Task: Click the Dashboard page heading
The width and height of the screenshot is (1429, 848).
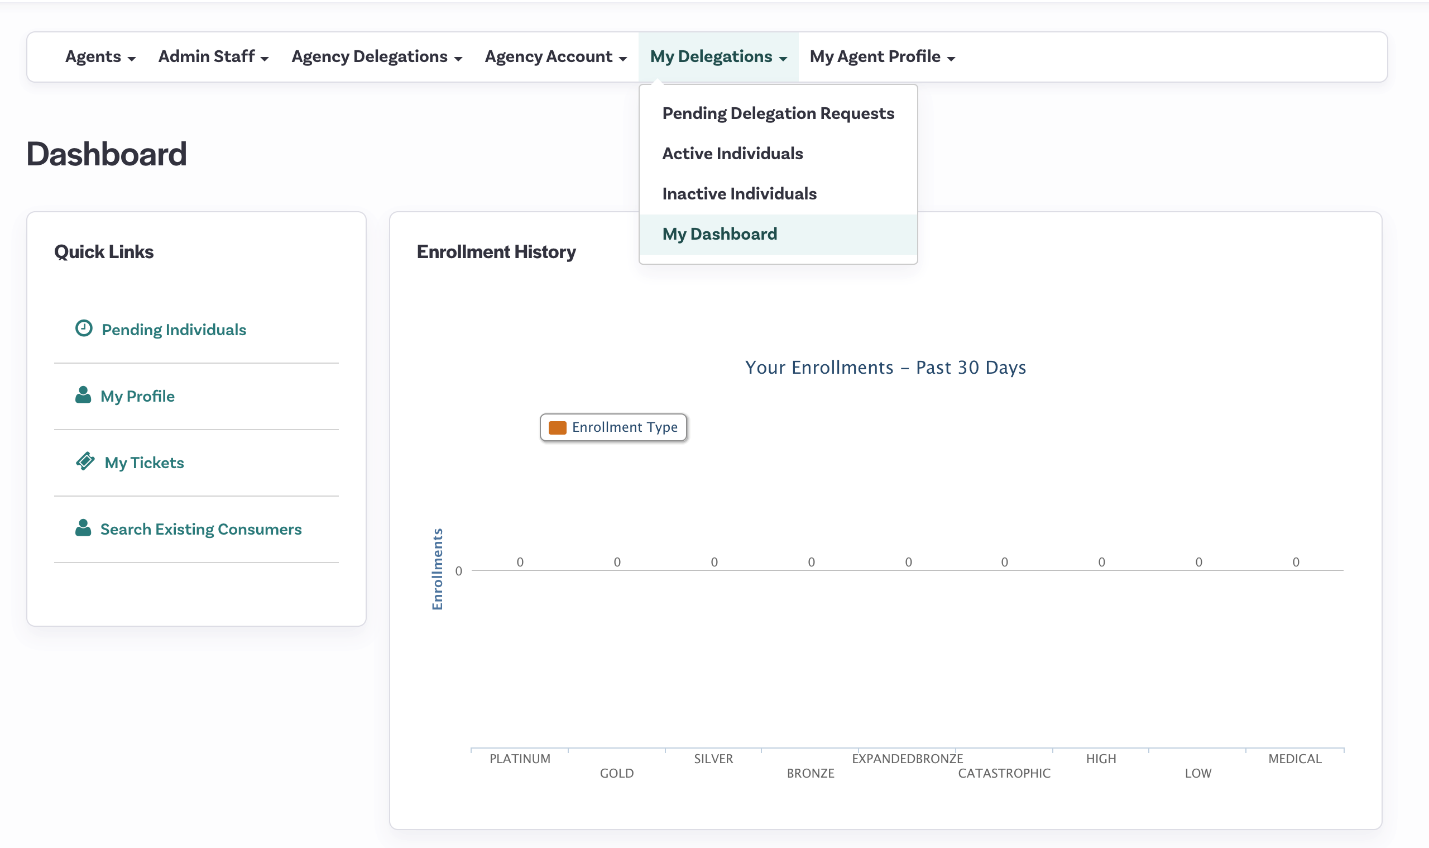Action: click(x=107, y=154)
